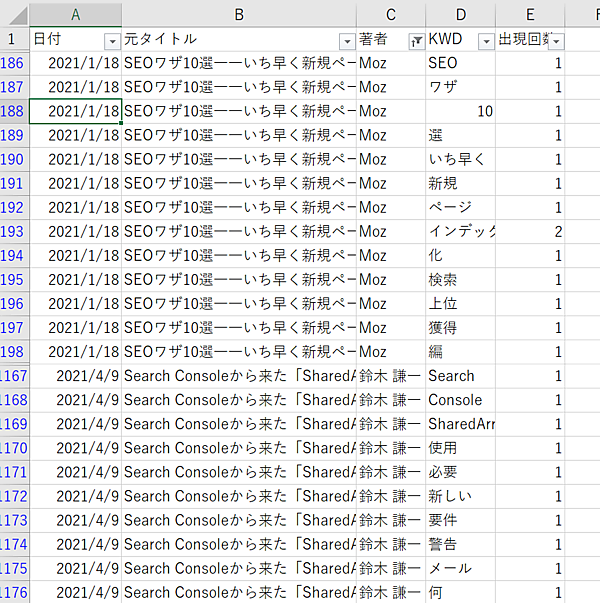Click KWD cell containing 編
Screen dimensions: 600x603
click(x=461, y=352)
